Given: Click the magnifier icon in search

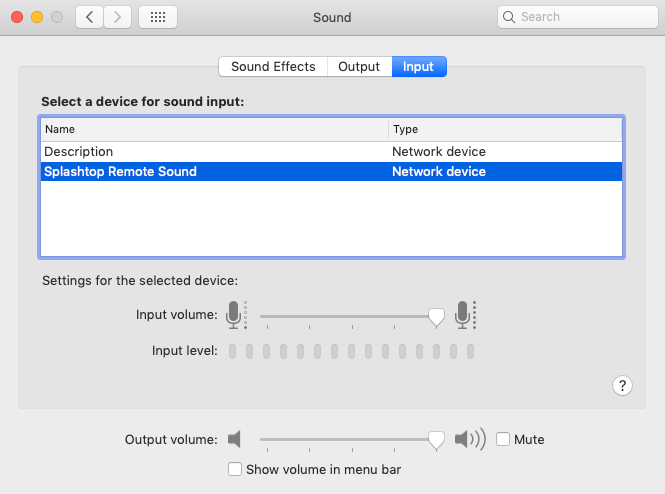Looking at the screenshot, I should tap(509, 17).
